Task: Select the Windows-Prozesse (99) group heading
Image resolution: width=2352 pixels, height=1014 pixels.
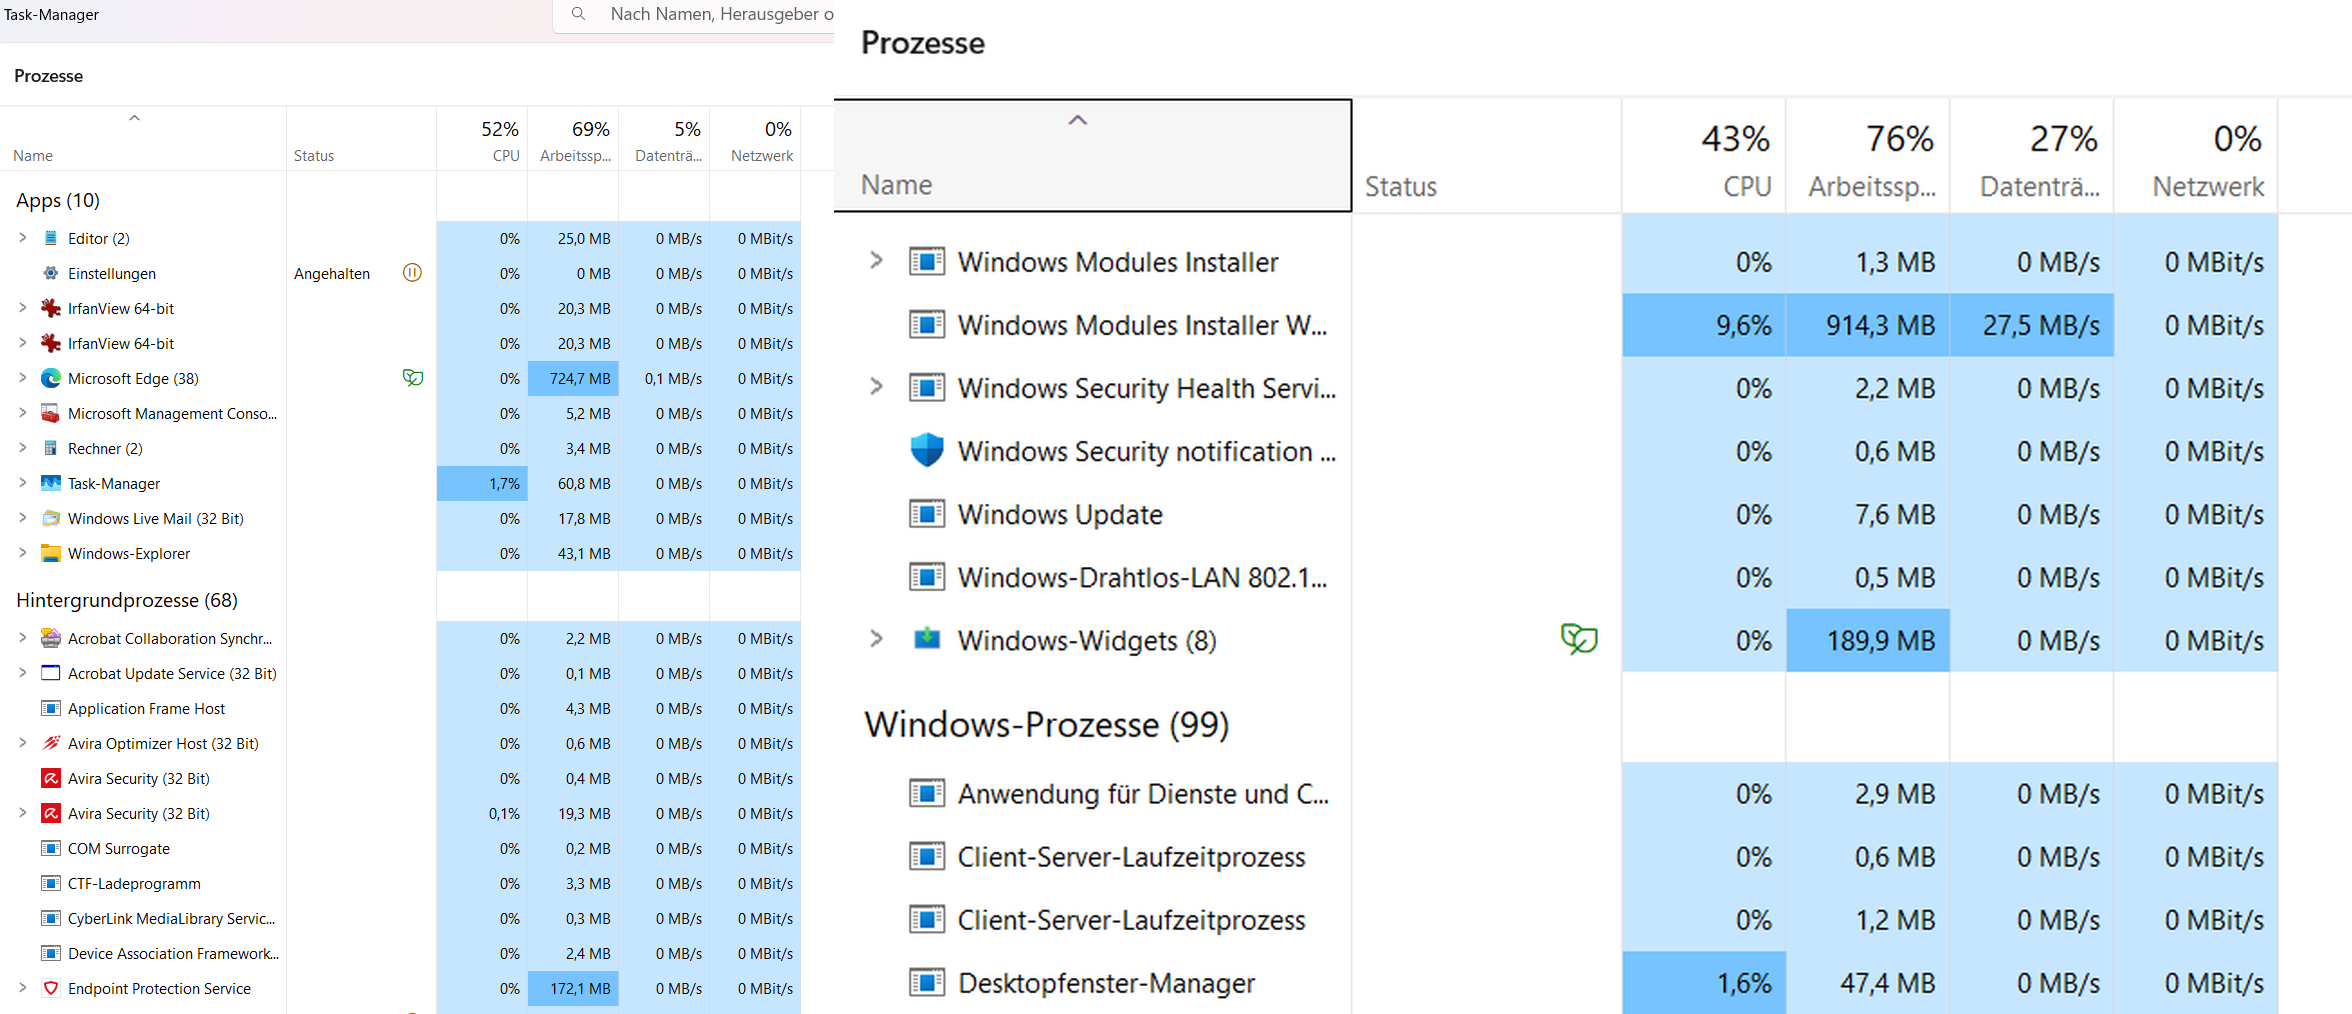Action: pos(1046,724)
